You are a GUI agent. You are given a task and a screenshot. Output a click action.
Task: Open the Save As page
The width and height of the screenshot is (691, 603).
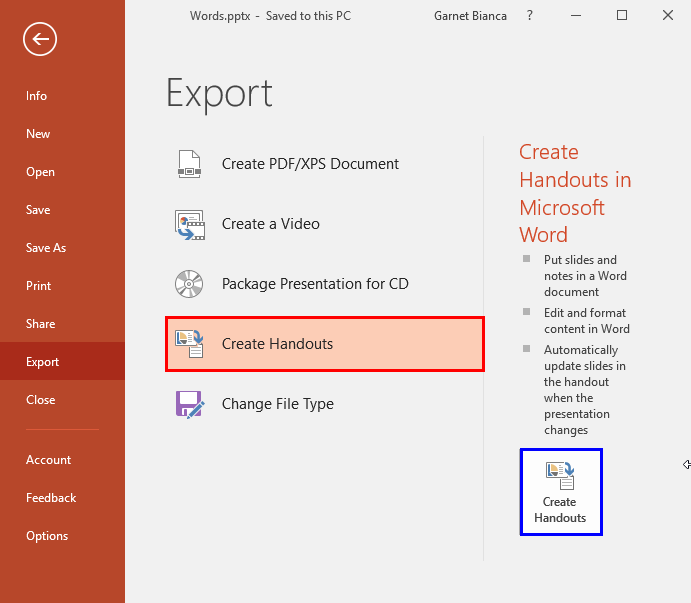(x=45, y=248)
